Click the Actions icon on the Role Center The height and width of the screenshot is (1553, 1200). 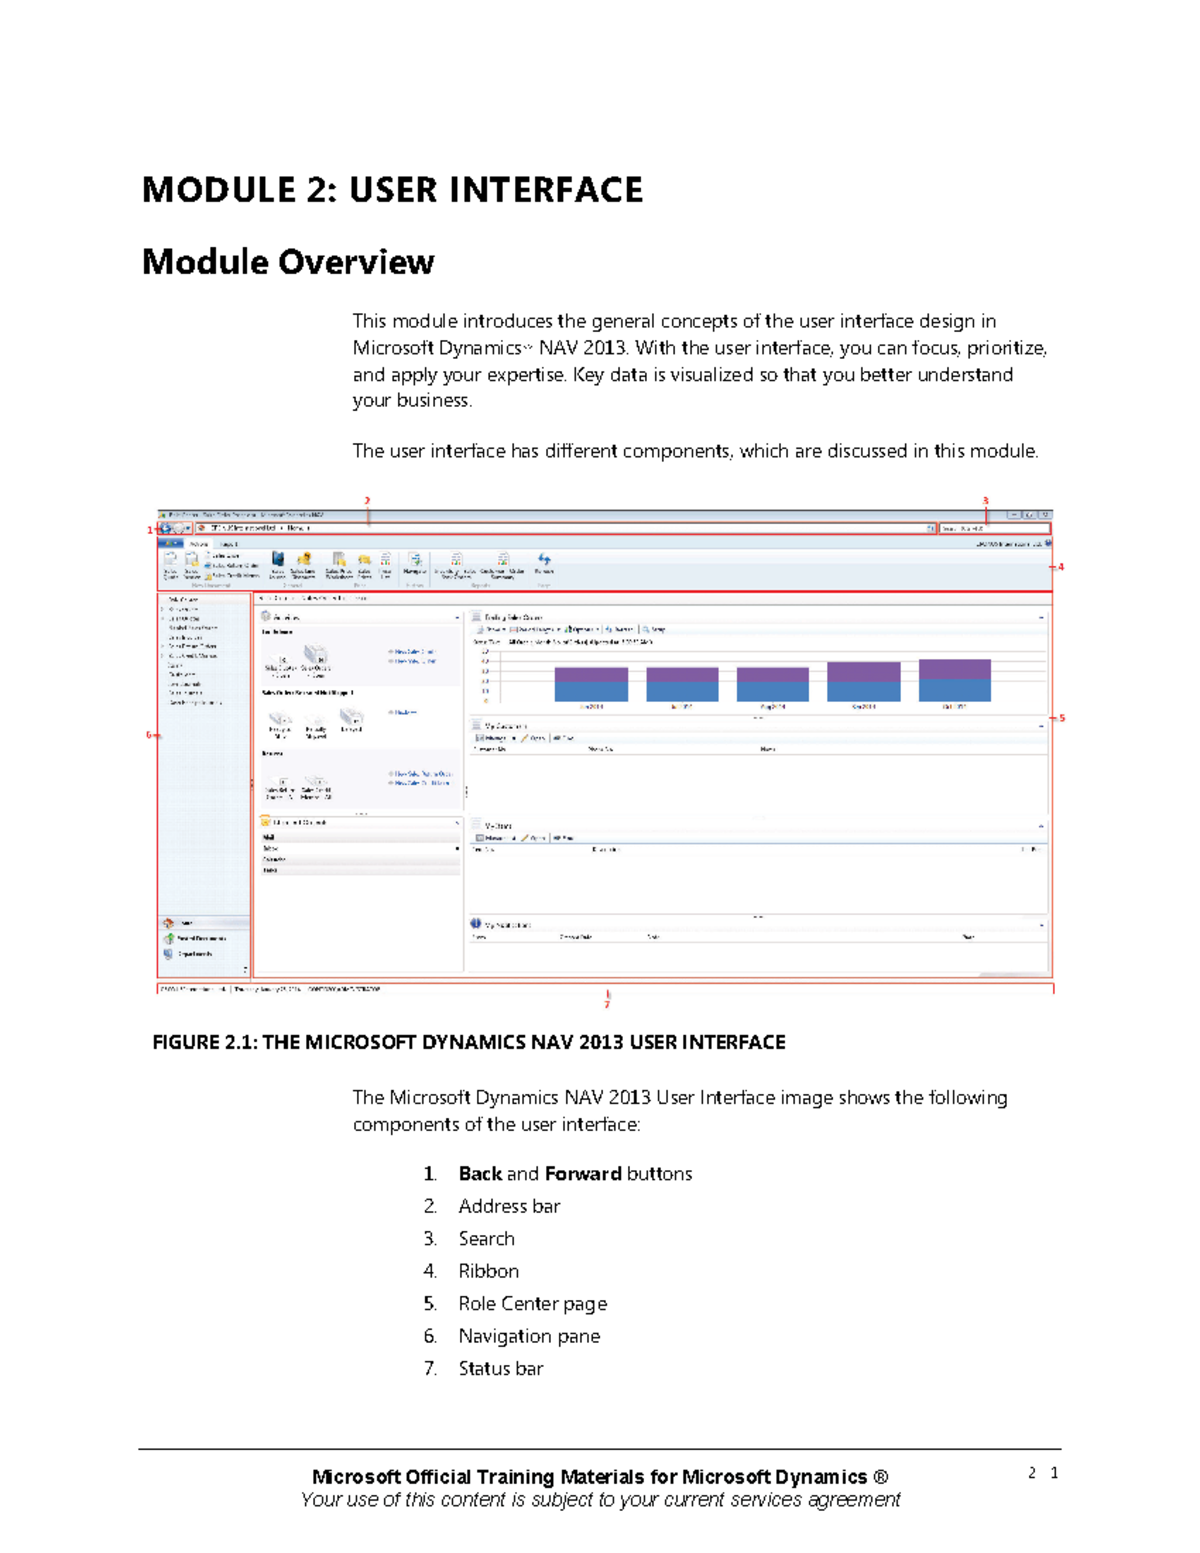coord(265,616)
